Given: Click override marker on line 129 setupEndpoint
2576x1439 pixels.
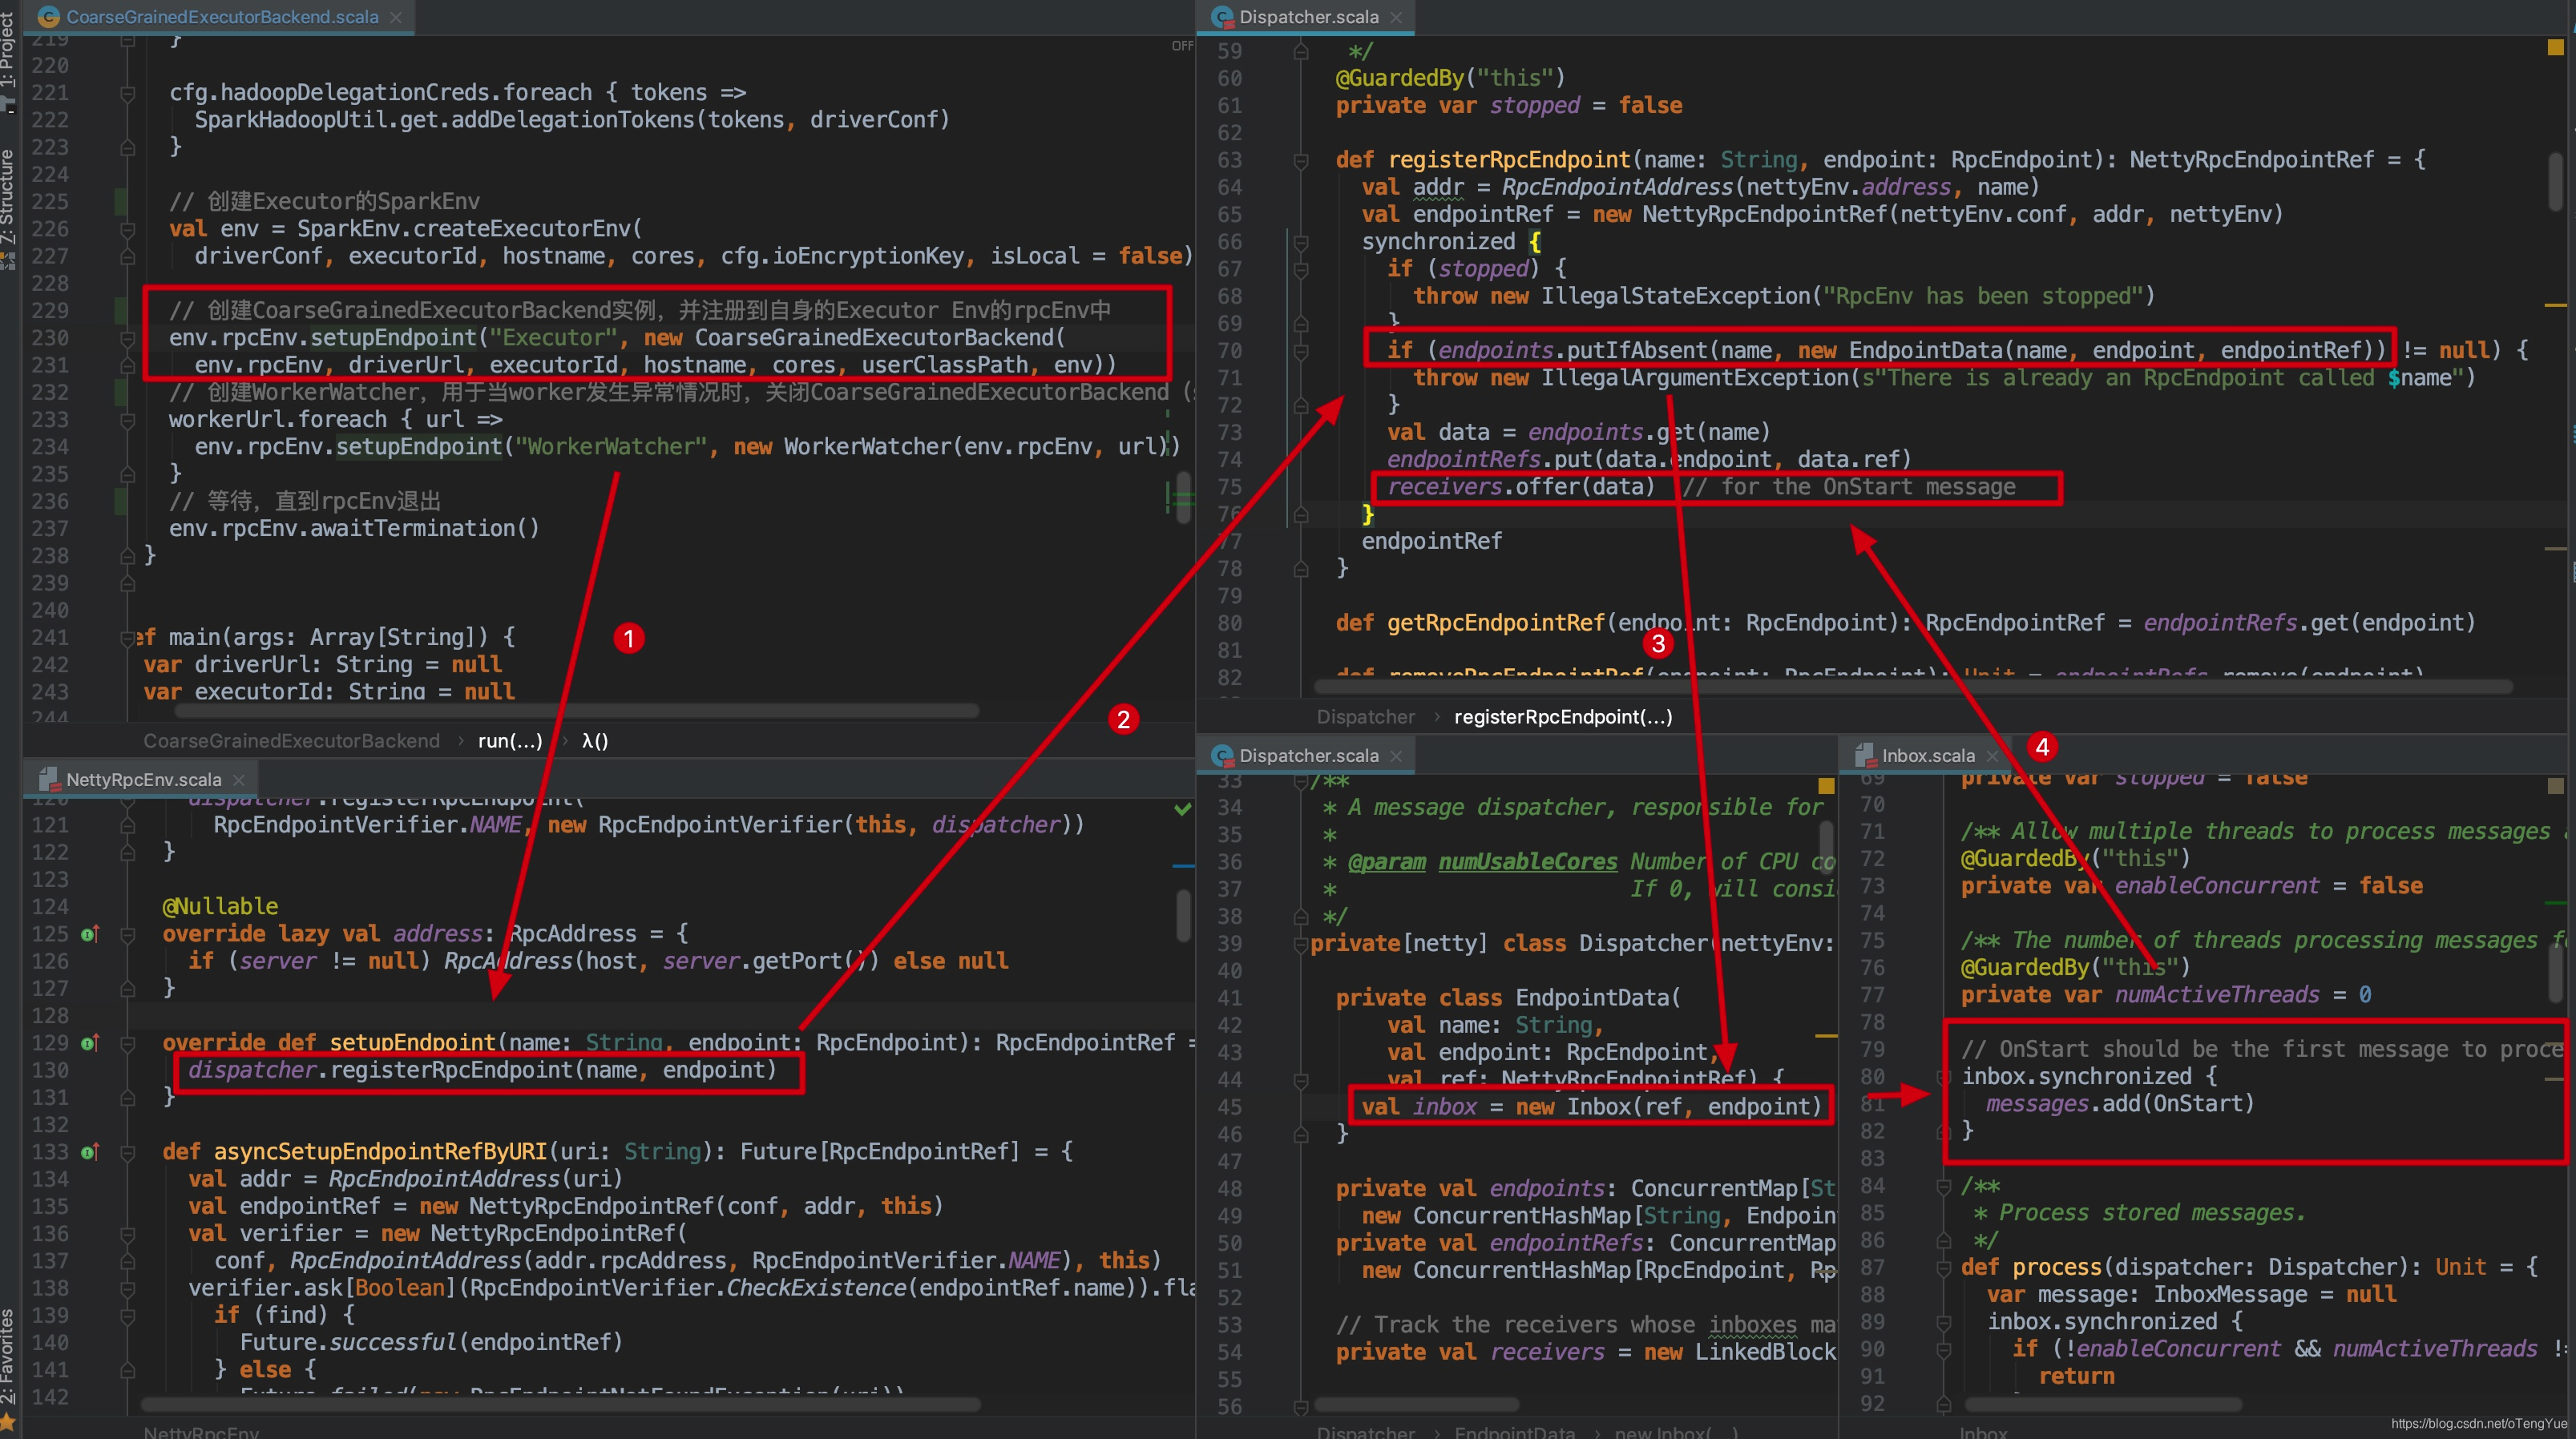Looking at the screenshot, I should click(89, 1043).
